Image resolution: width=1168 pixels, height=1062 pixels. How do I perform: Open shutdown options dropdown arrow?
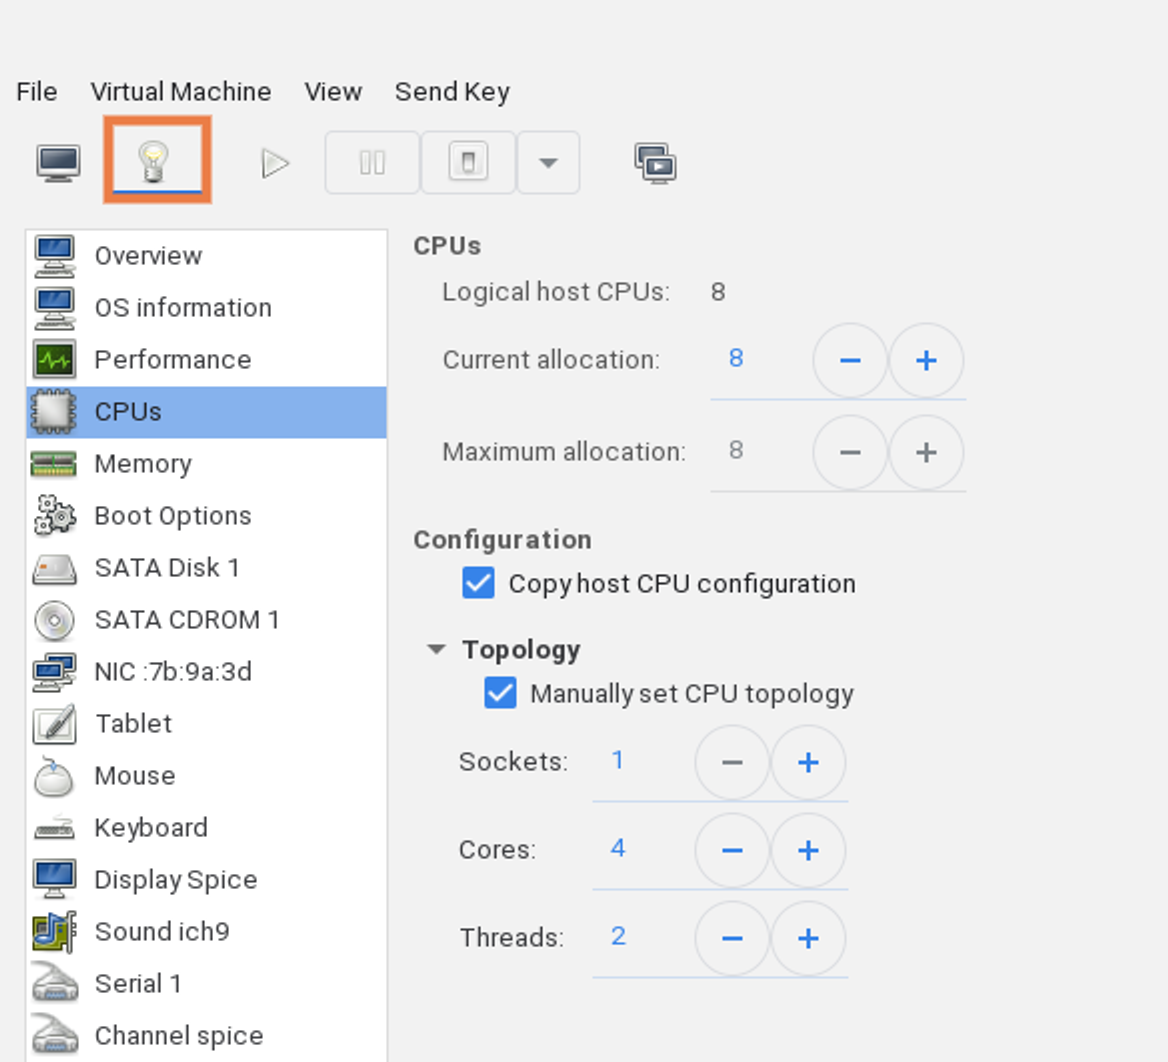pyautogui.click(x=548, y=163)
